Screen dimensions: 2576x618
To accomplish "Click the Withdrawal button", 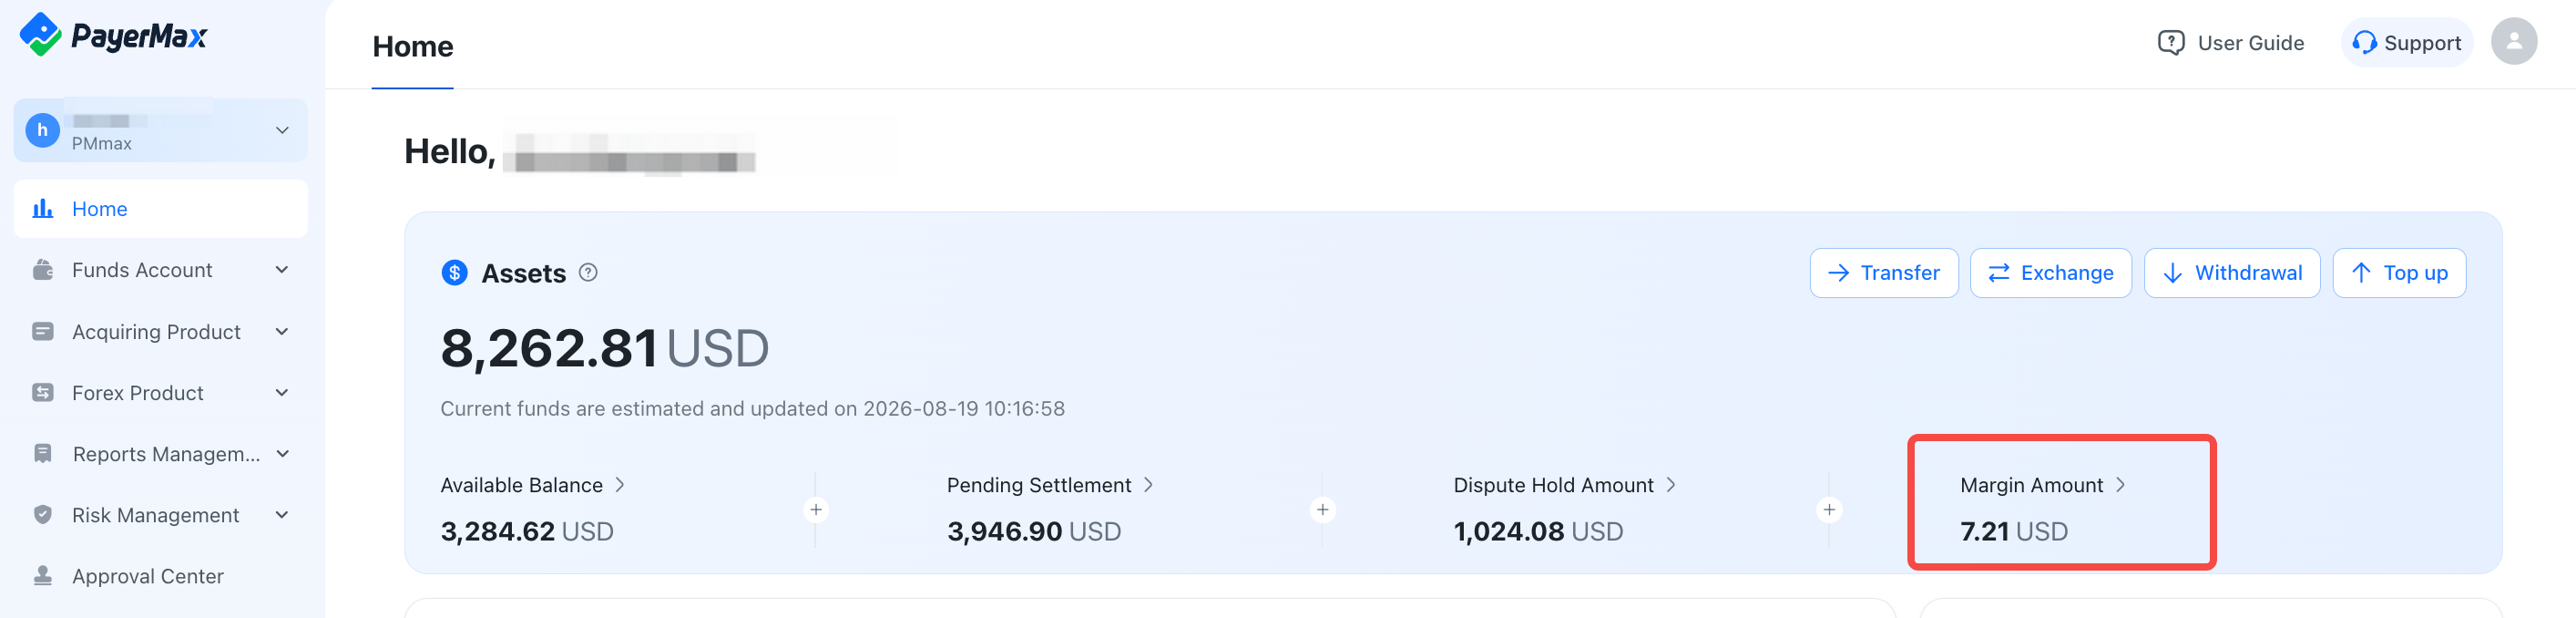I will tap(2231, 273).
